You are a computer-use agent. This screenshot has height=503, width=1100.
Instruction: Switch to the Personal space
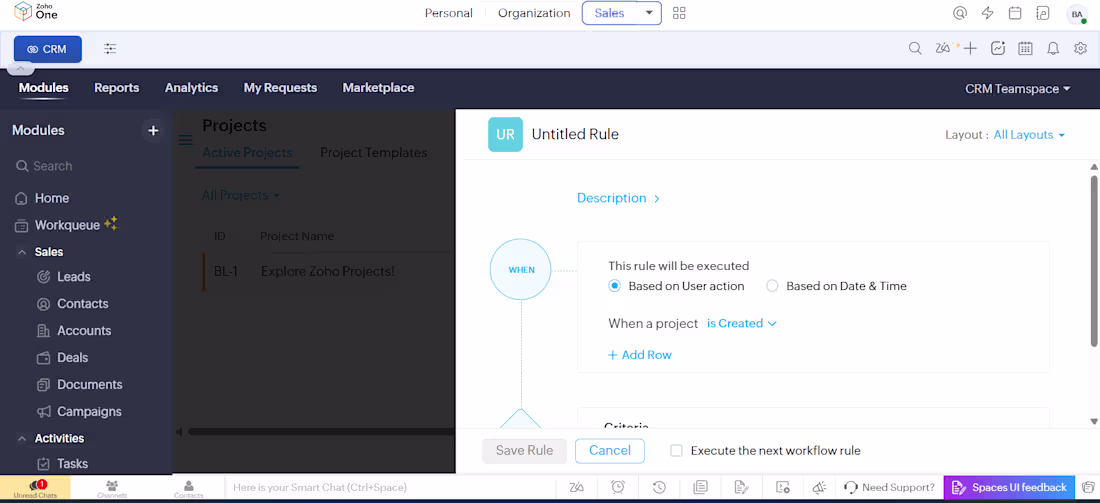coord(448,13)
